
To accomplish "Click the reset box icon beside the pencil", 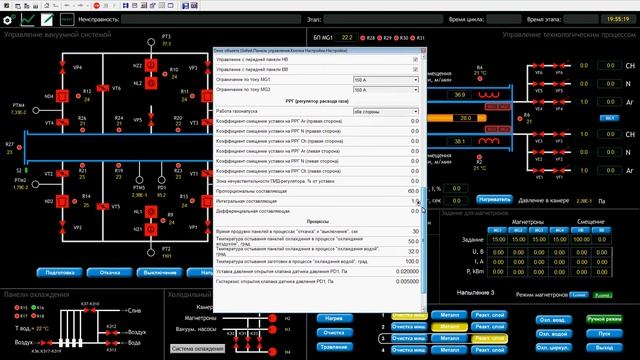I will tap(67, 20).
